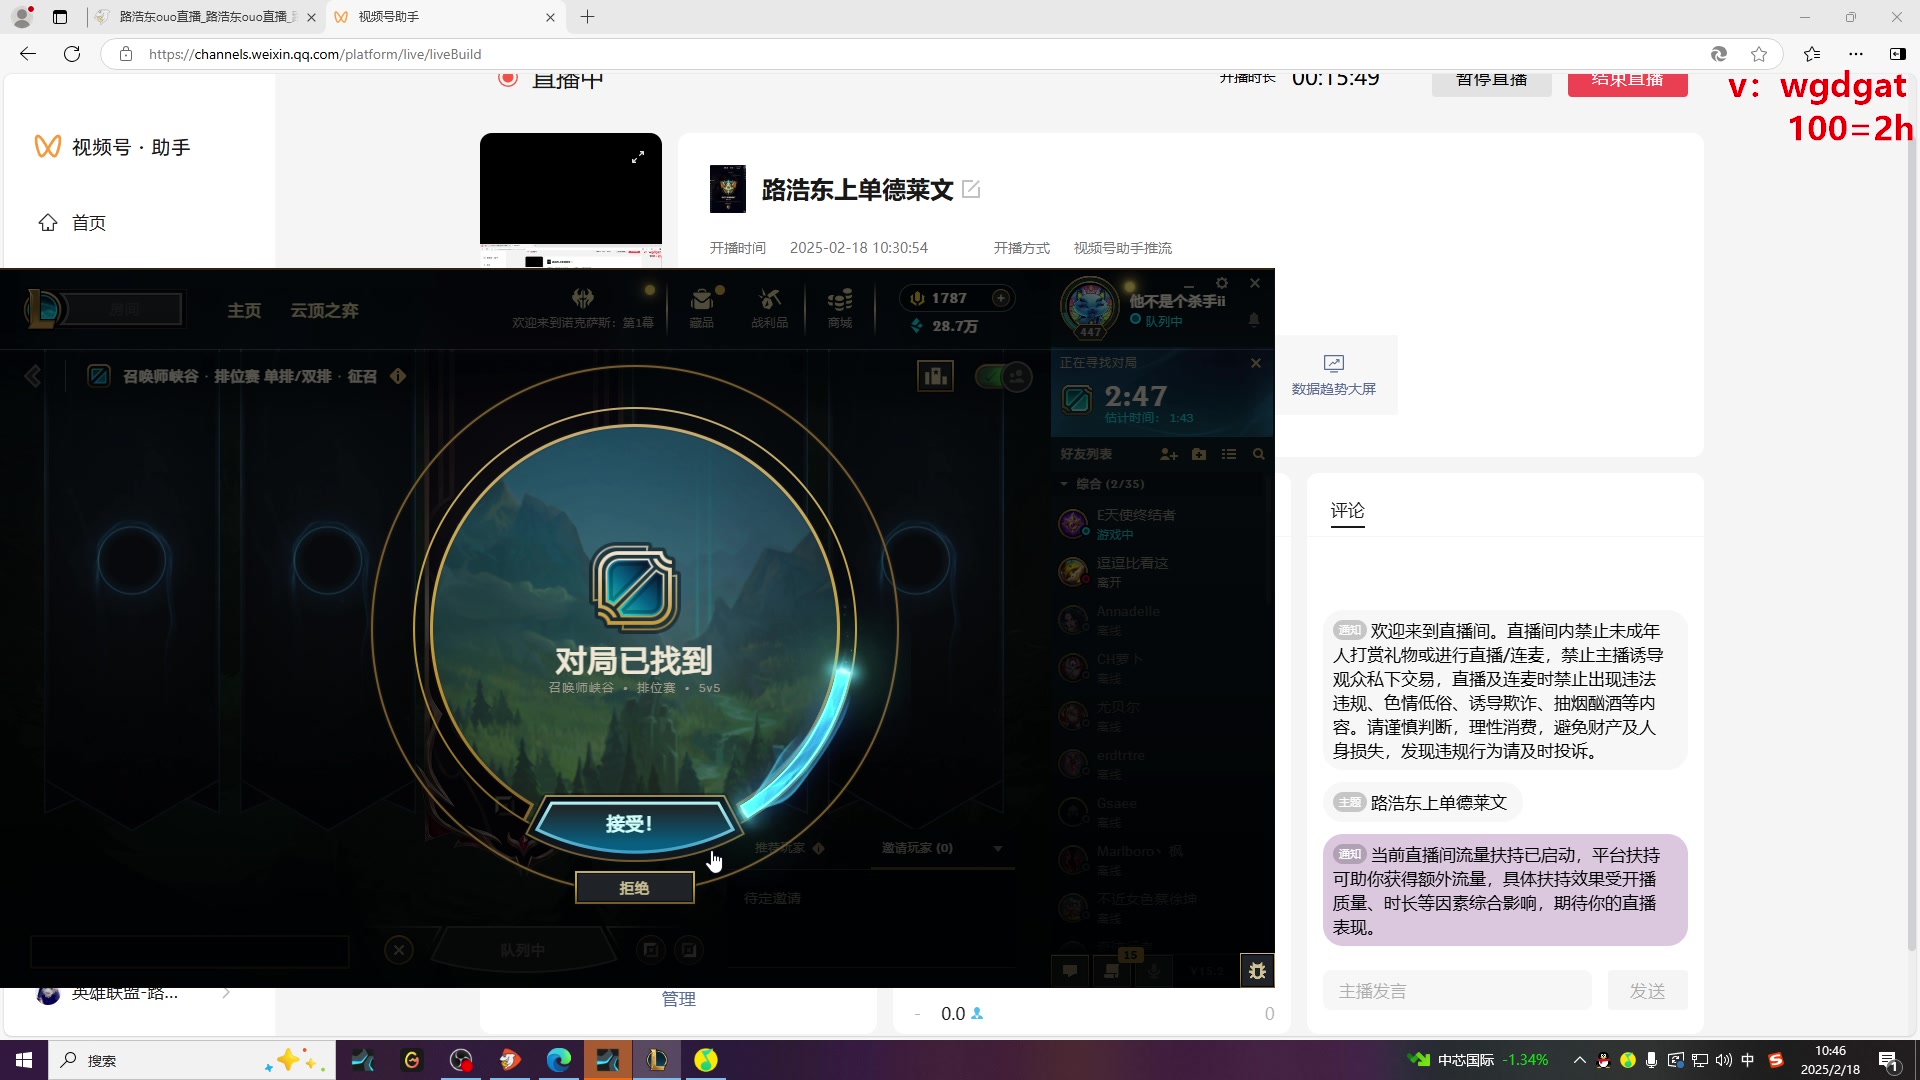Click the League logo play button
This screenshot has height=1080, width=1920.
click(x=44, y=309)
